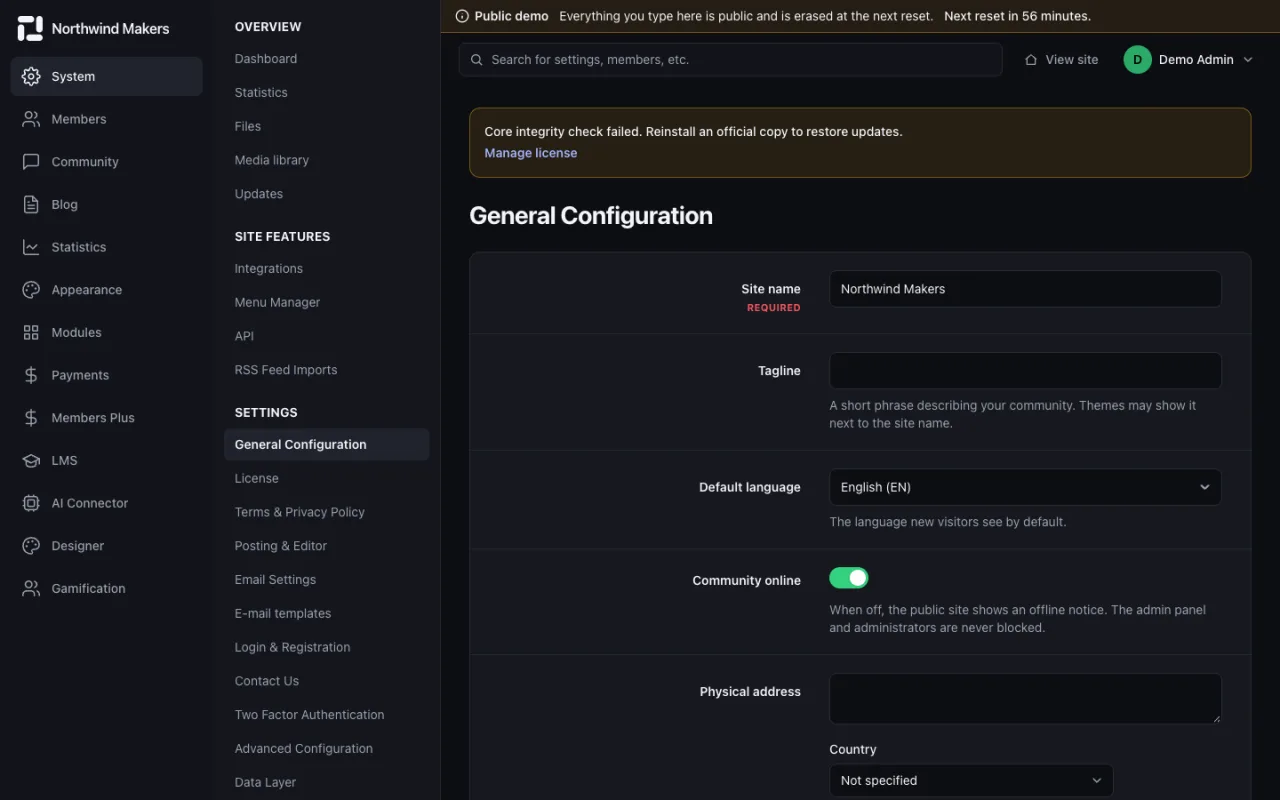The image size is (1280, 800).
Task: Open Advanced Configuration
Action: [304, 749]
